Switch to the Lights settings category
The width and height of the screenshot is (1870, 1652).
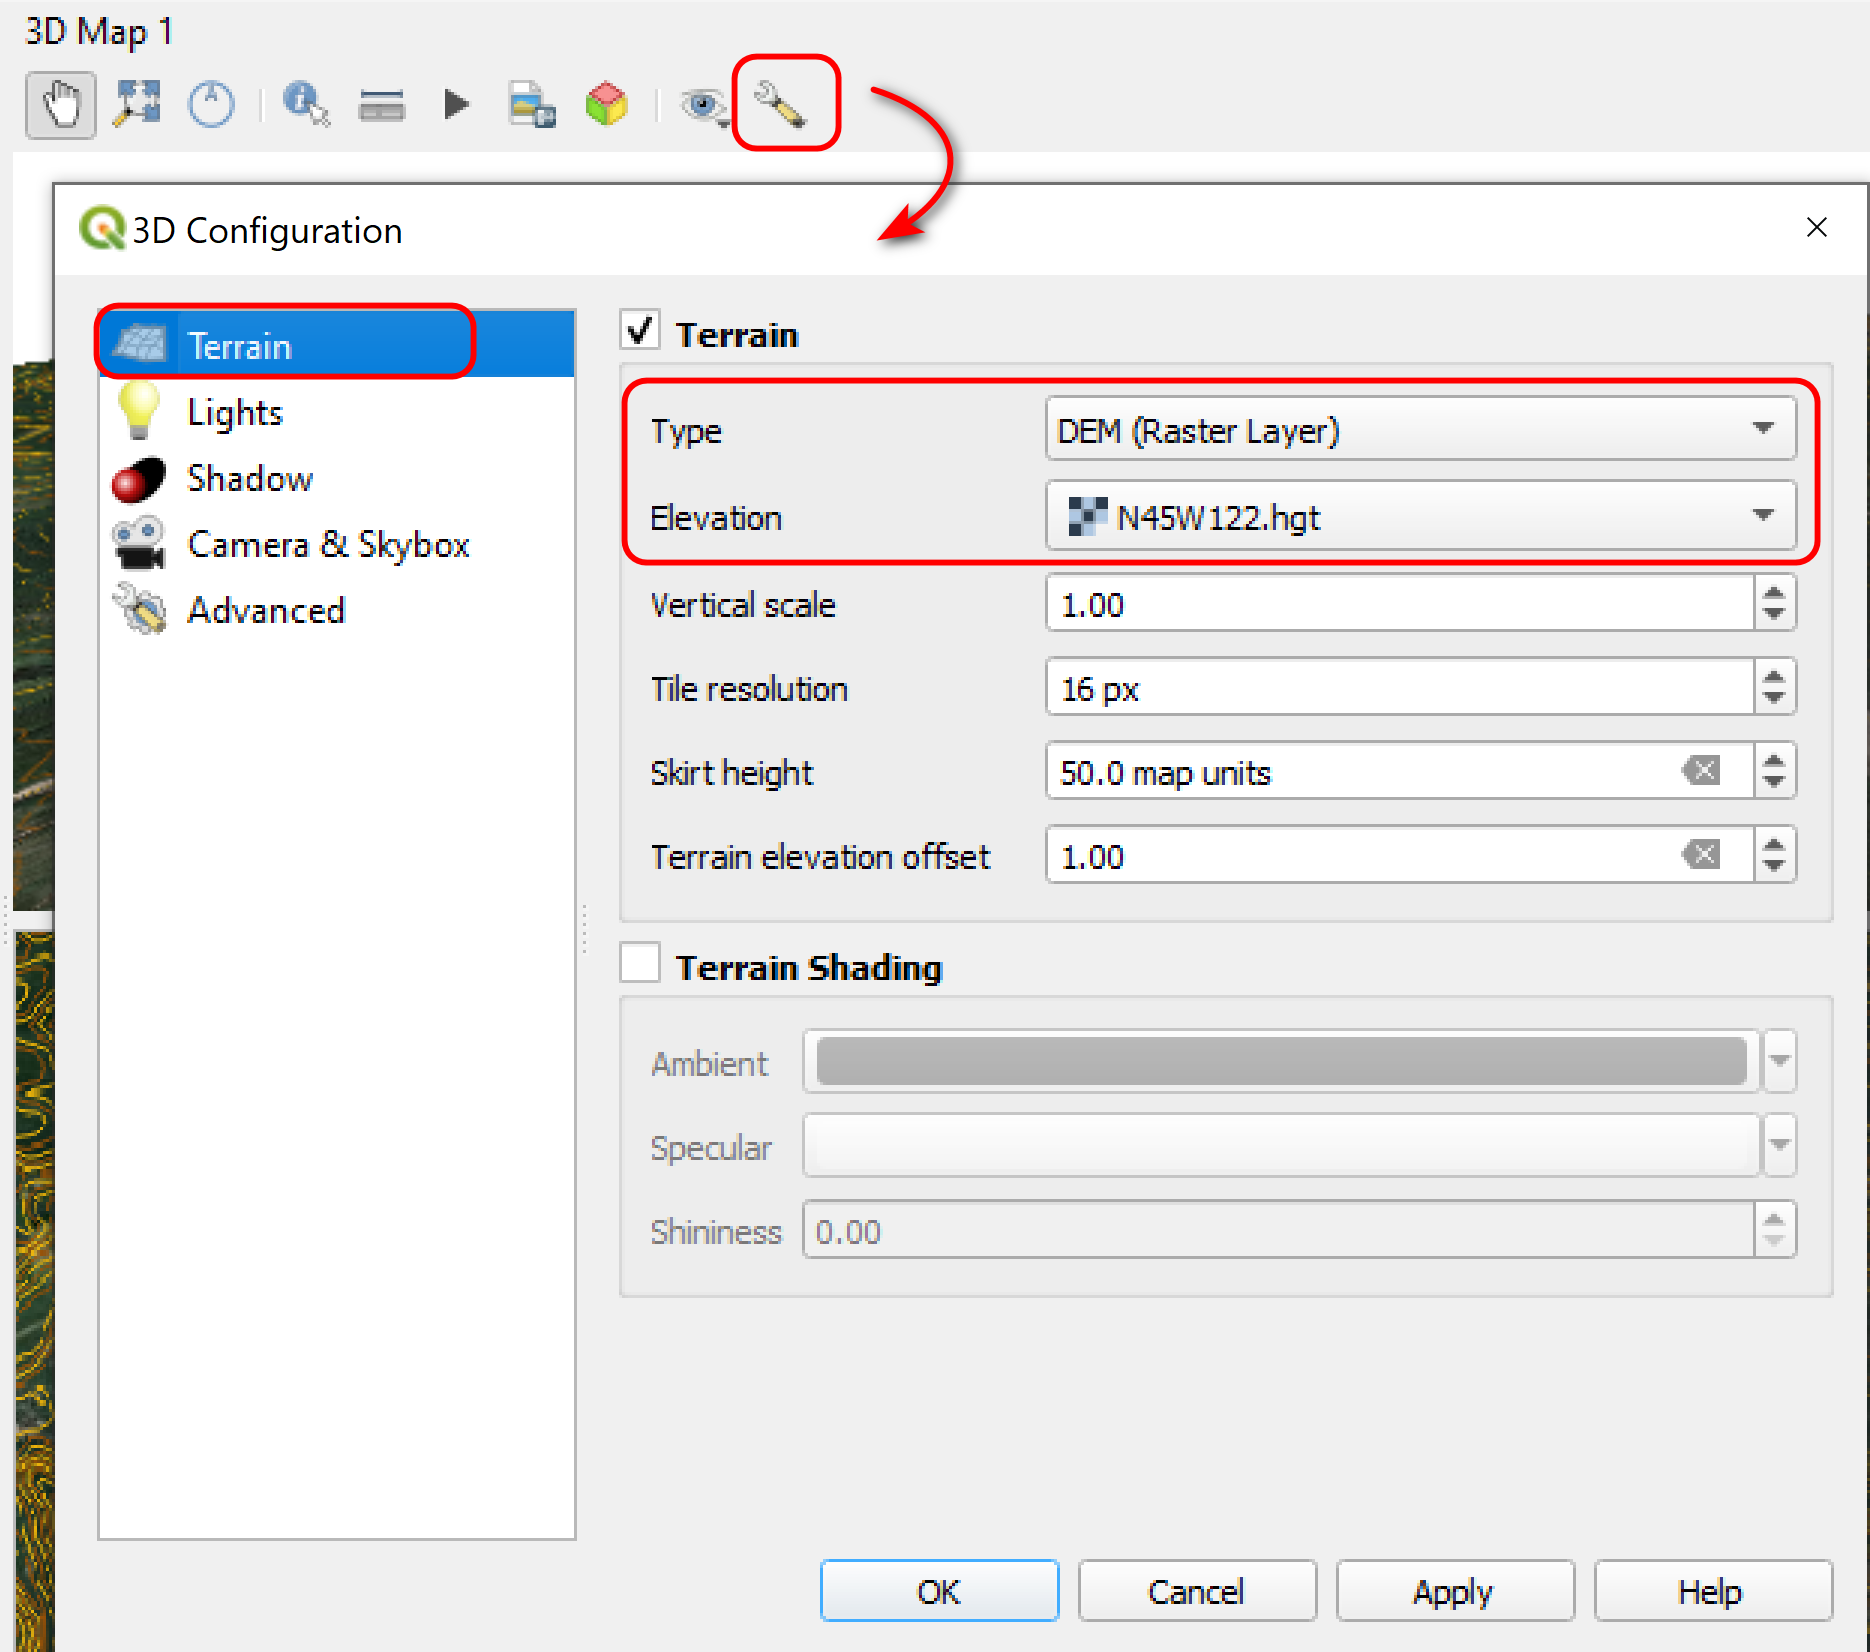point(234,411)
